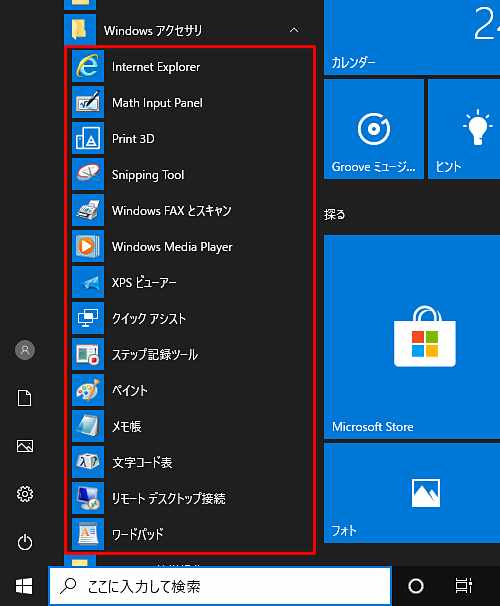Screen dimensions: 500x606
Task: Click the XPS ビューアー text label
Action: (144, 283)
